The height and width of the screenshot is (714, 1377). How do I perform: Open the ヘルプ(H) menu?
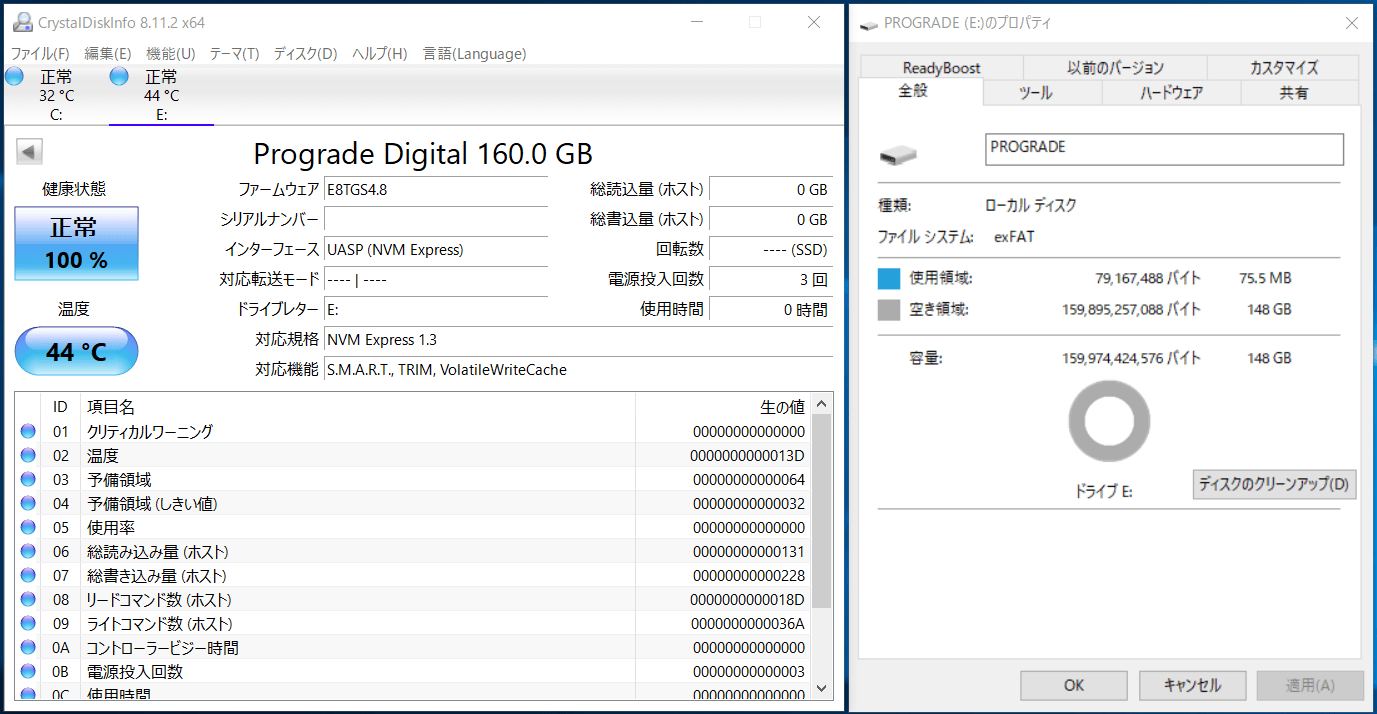[380, 53]
